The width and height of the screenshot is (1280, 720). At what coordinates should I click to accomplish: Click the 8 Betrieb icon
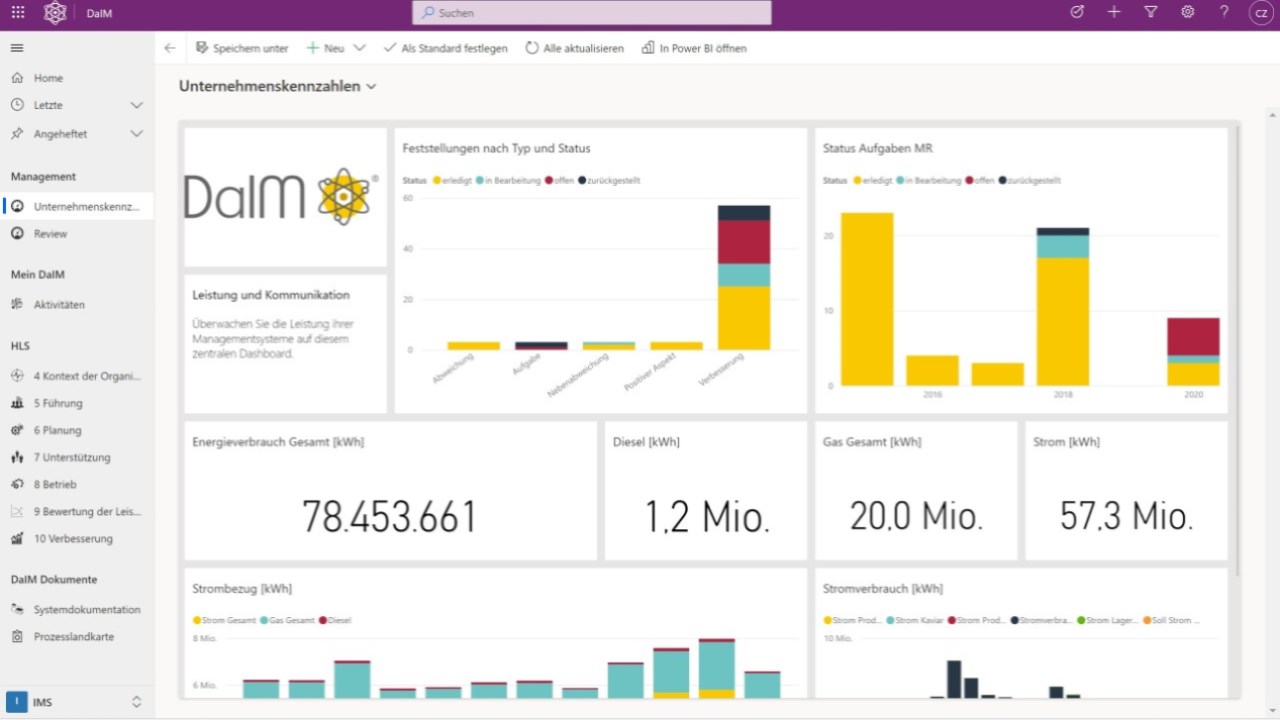[x=17, y=484]
